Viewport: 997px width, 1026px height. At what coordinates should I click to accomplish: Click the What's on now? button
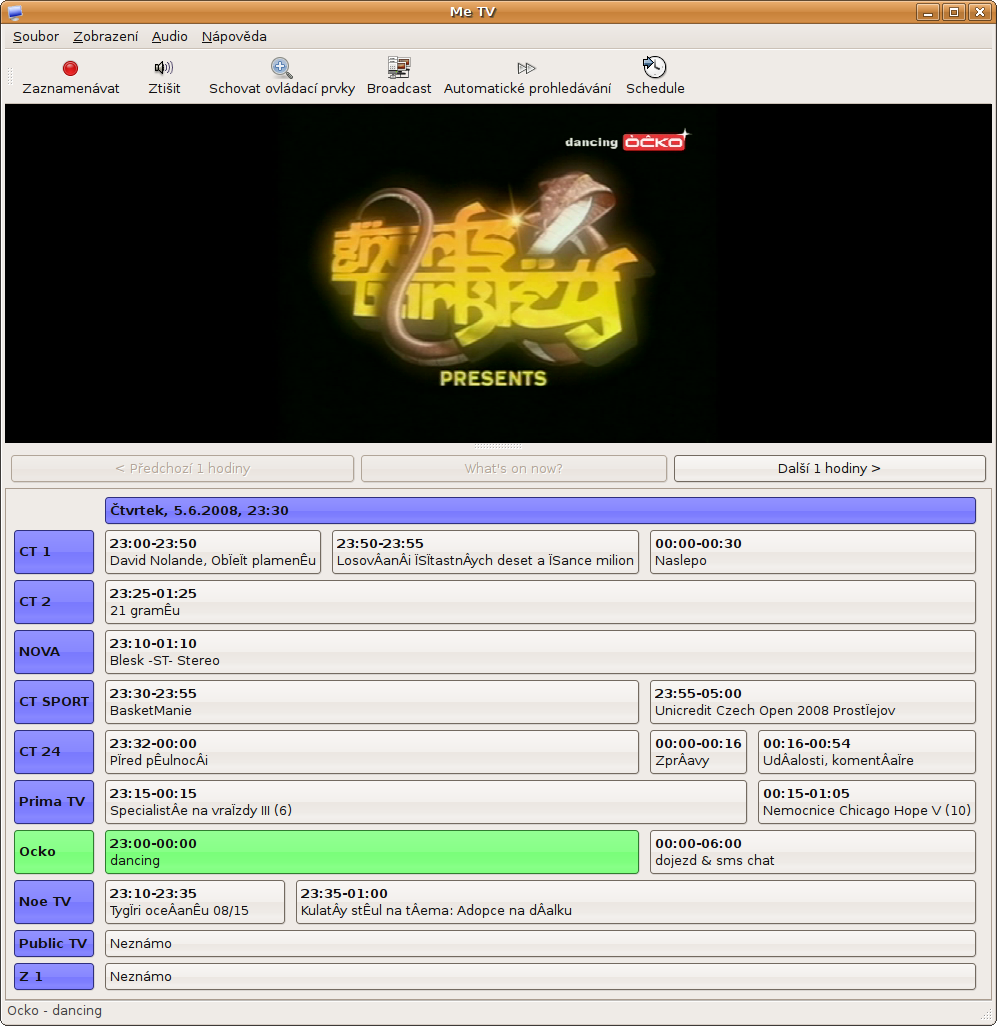pyautogui.click(x=514, y=469)
